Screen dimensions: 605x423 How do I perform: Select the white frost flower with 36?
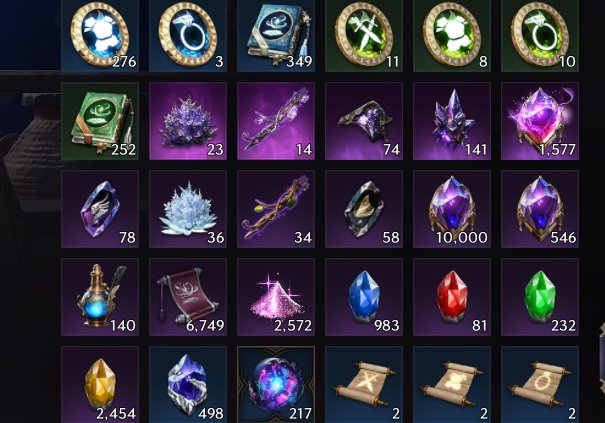(x=188, y=209)
